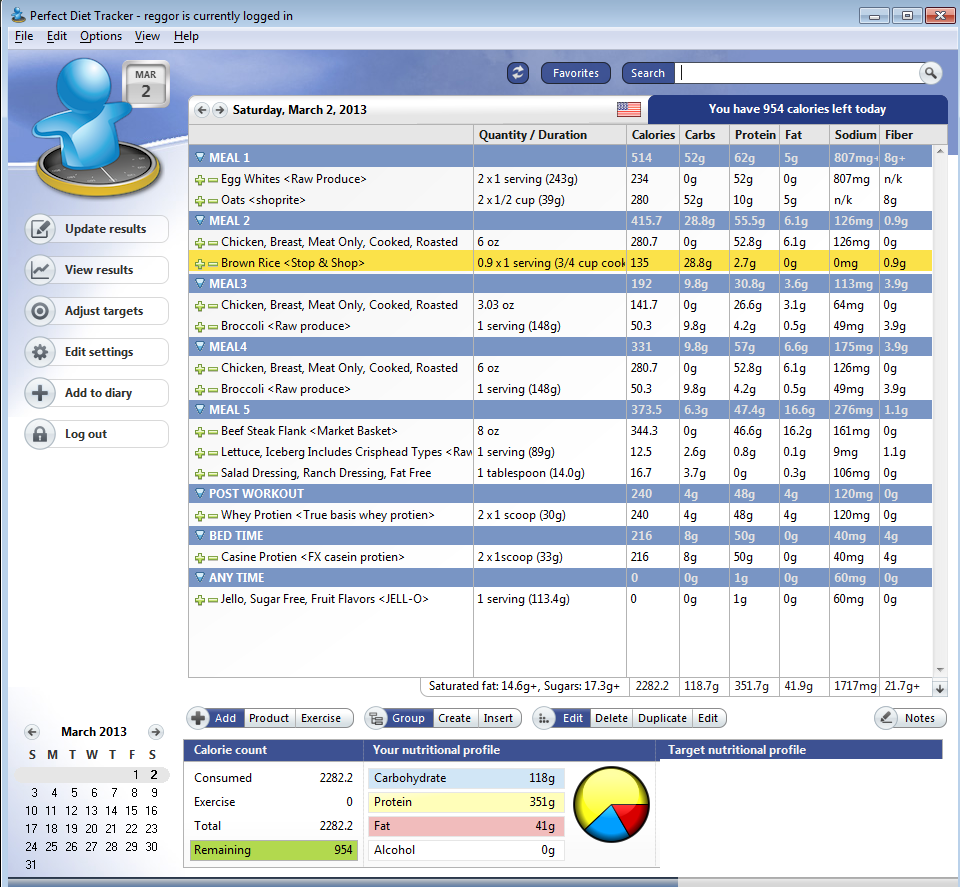Click the dotted icon before the highlighted Edit label

tap(544, 718)
